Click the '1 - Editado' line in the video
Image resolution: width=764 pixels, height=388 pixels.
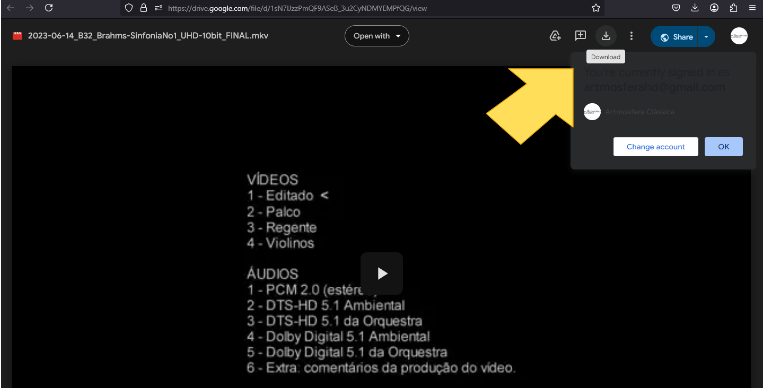point(287,195)
